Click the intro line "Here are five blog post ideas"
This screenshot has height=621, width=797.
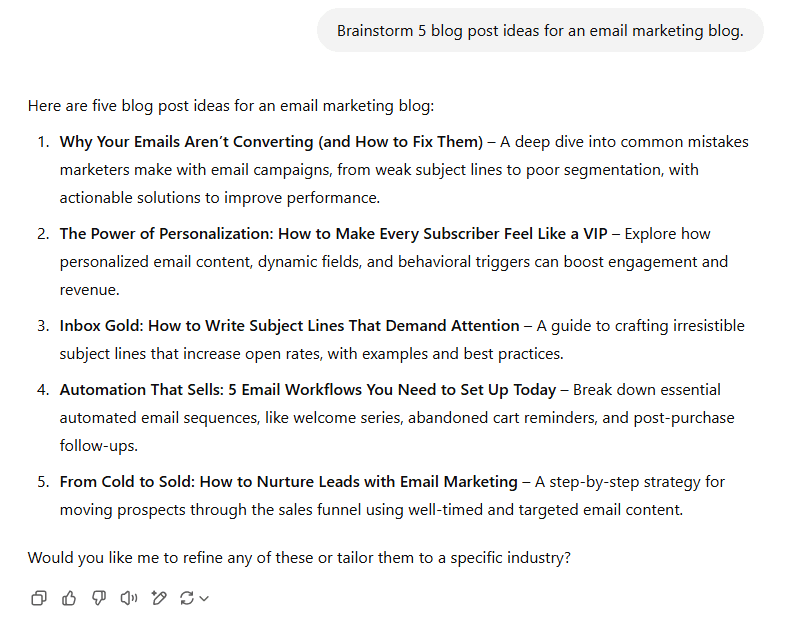(x=231, y=106)
